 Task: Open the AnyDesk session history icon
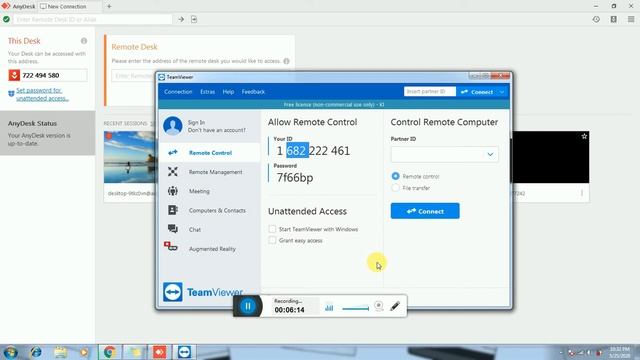596,19
